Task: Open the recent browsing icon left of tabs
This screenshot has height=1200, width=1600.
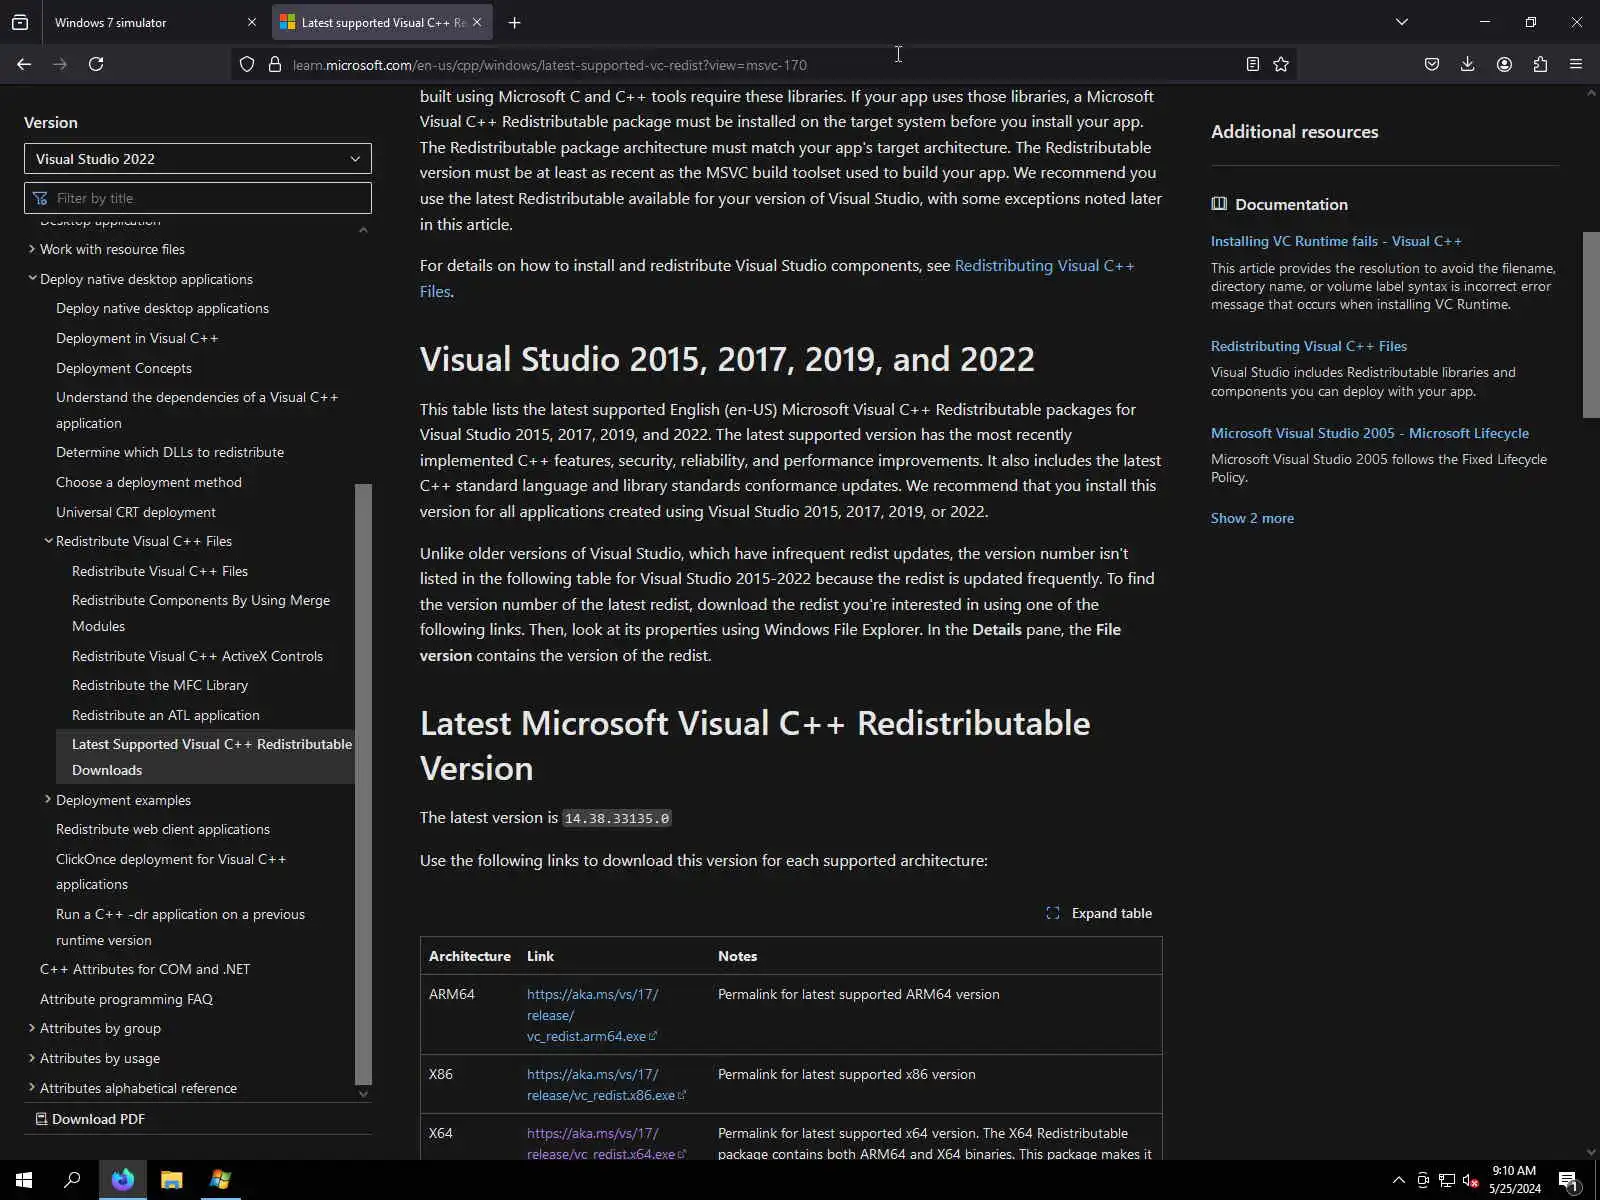Action: tap(20, 22)
